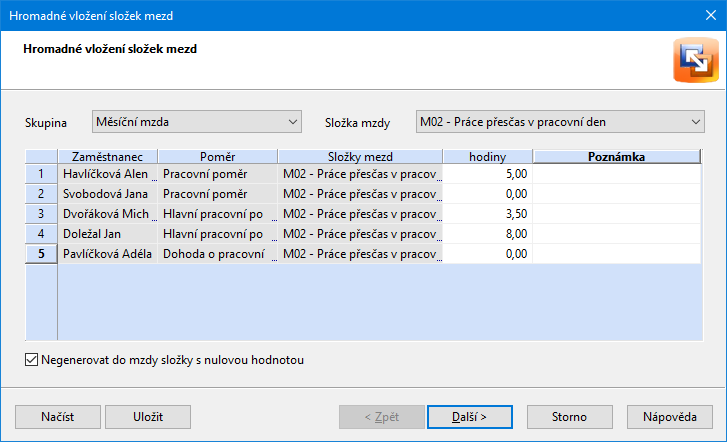This screenshot has width=727, height=442.
Task: Open ellipsis in row 2 Složky mezd cell
Action: click(x=439, y=200)
